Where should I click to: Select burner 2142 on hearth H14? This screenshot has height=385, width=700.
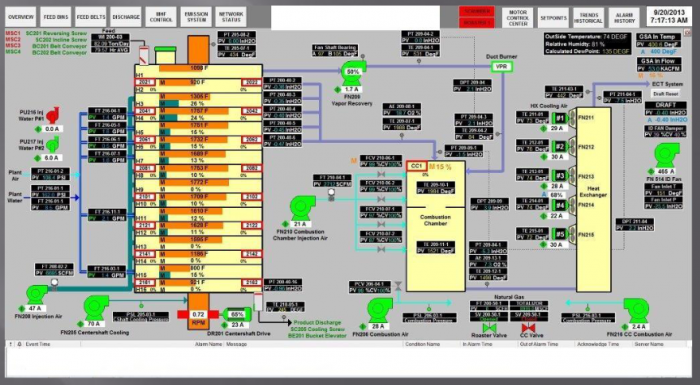pyautogui.click(x=252, y=254)
